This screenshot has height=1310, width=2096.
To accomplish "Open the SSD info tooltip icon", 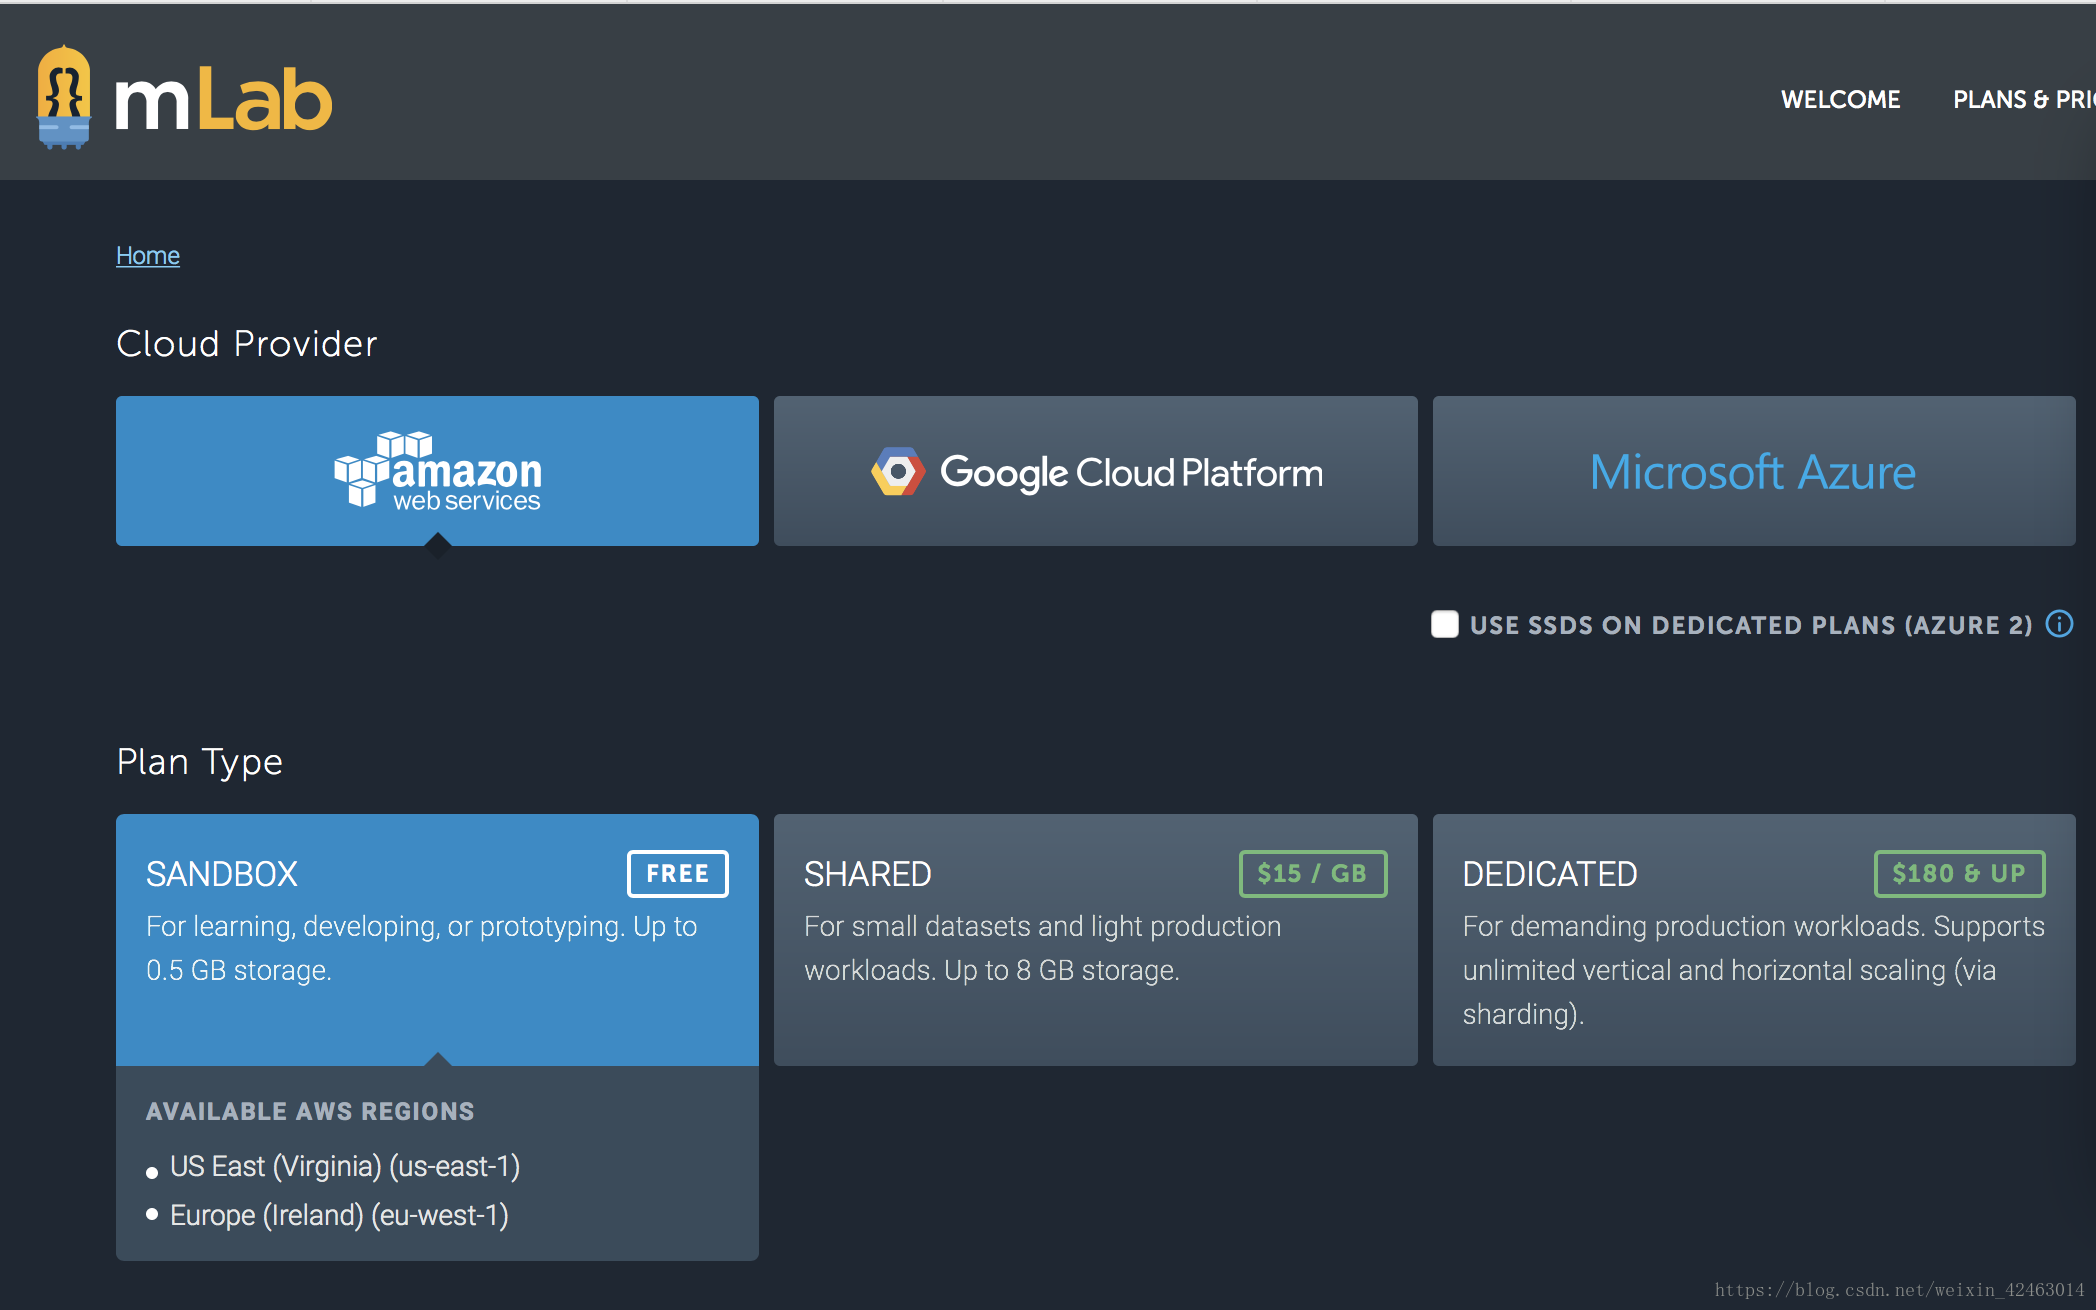I will 2060,625.
